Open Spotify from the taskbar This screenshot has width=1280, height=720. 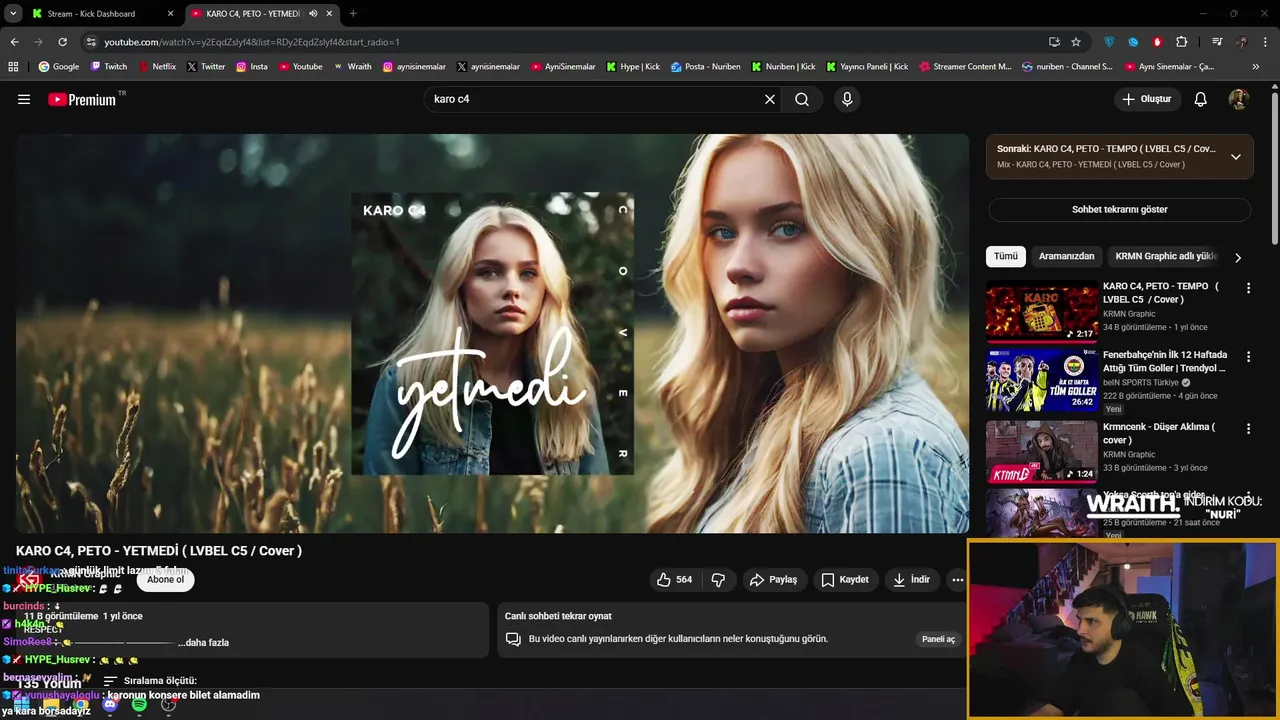[x=139, y=705]
